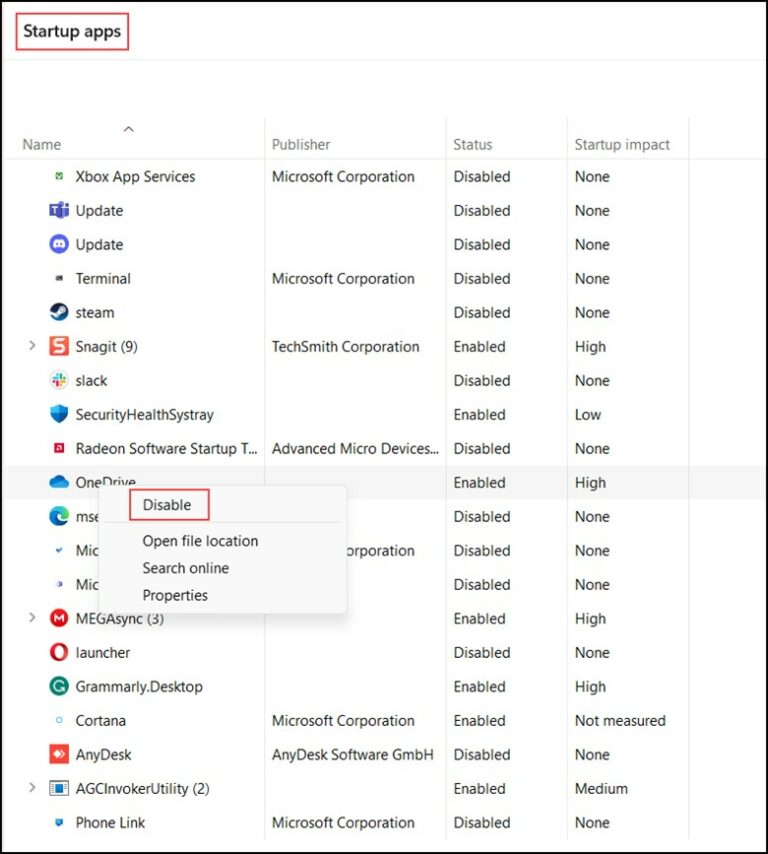Expand the MEGAsync (3) group

[x=32, y=618]
